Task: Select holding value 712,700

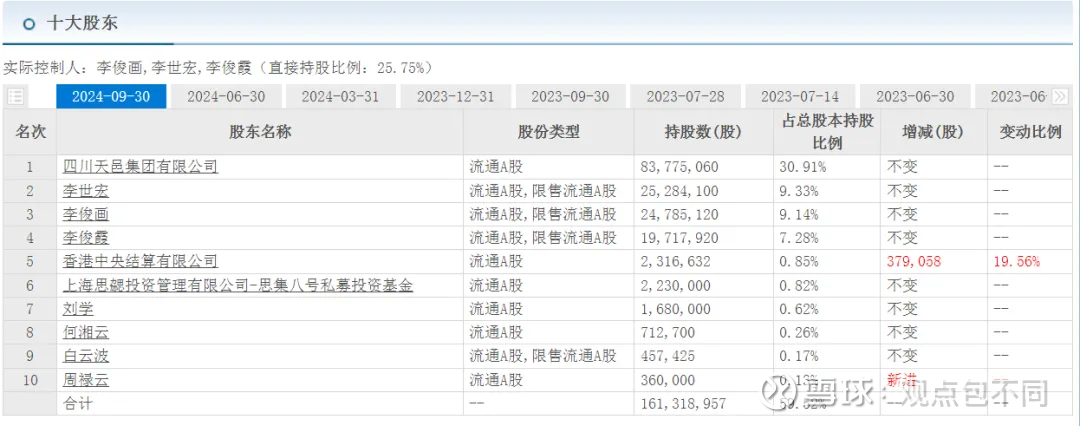Action: [x=668, y=333]
